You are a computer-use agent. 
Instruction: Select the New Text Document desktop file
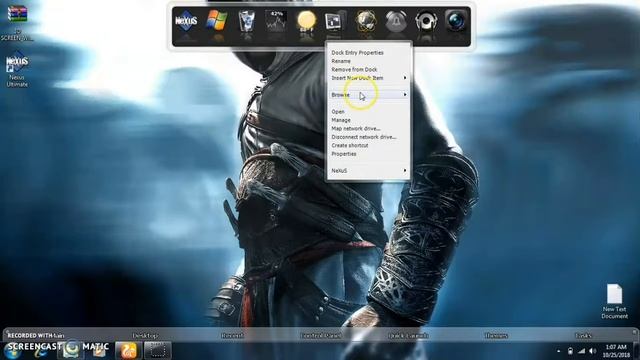click(614, 301)
